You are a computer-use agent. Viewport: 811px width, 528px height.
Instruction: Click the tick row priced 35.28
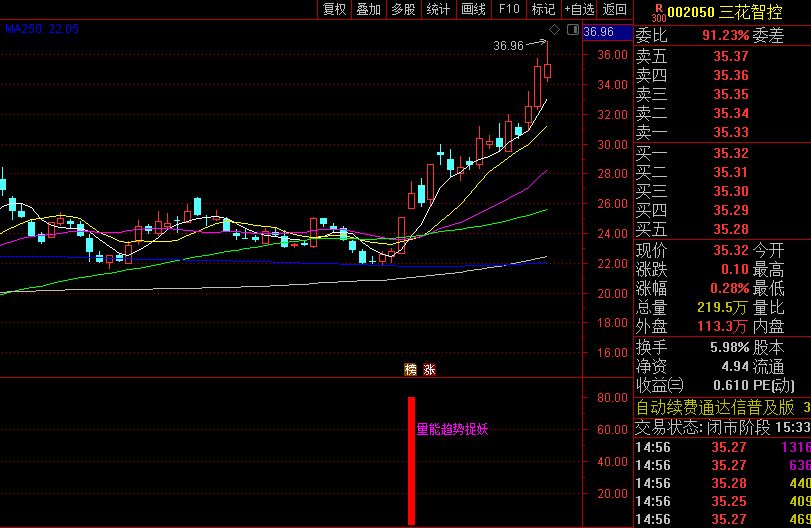723,484
